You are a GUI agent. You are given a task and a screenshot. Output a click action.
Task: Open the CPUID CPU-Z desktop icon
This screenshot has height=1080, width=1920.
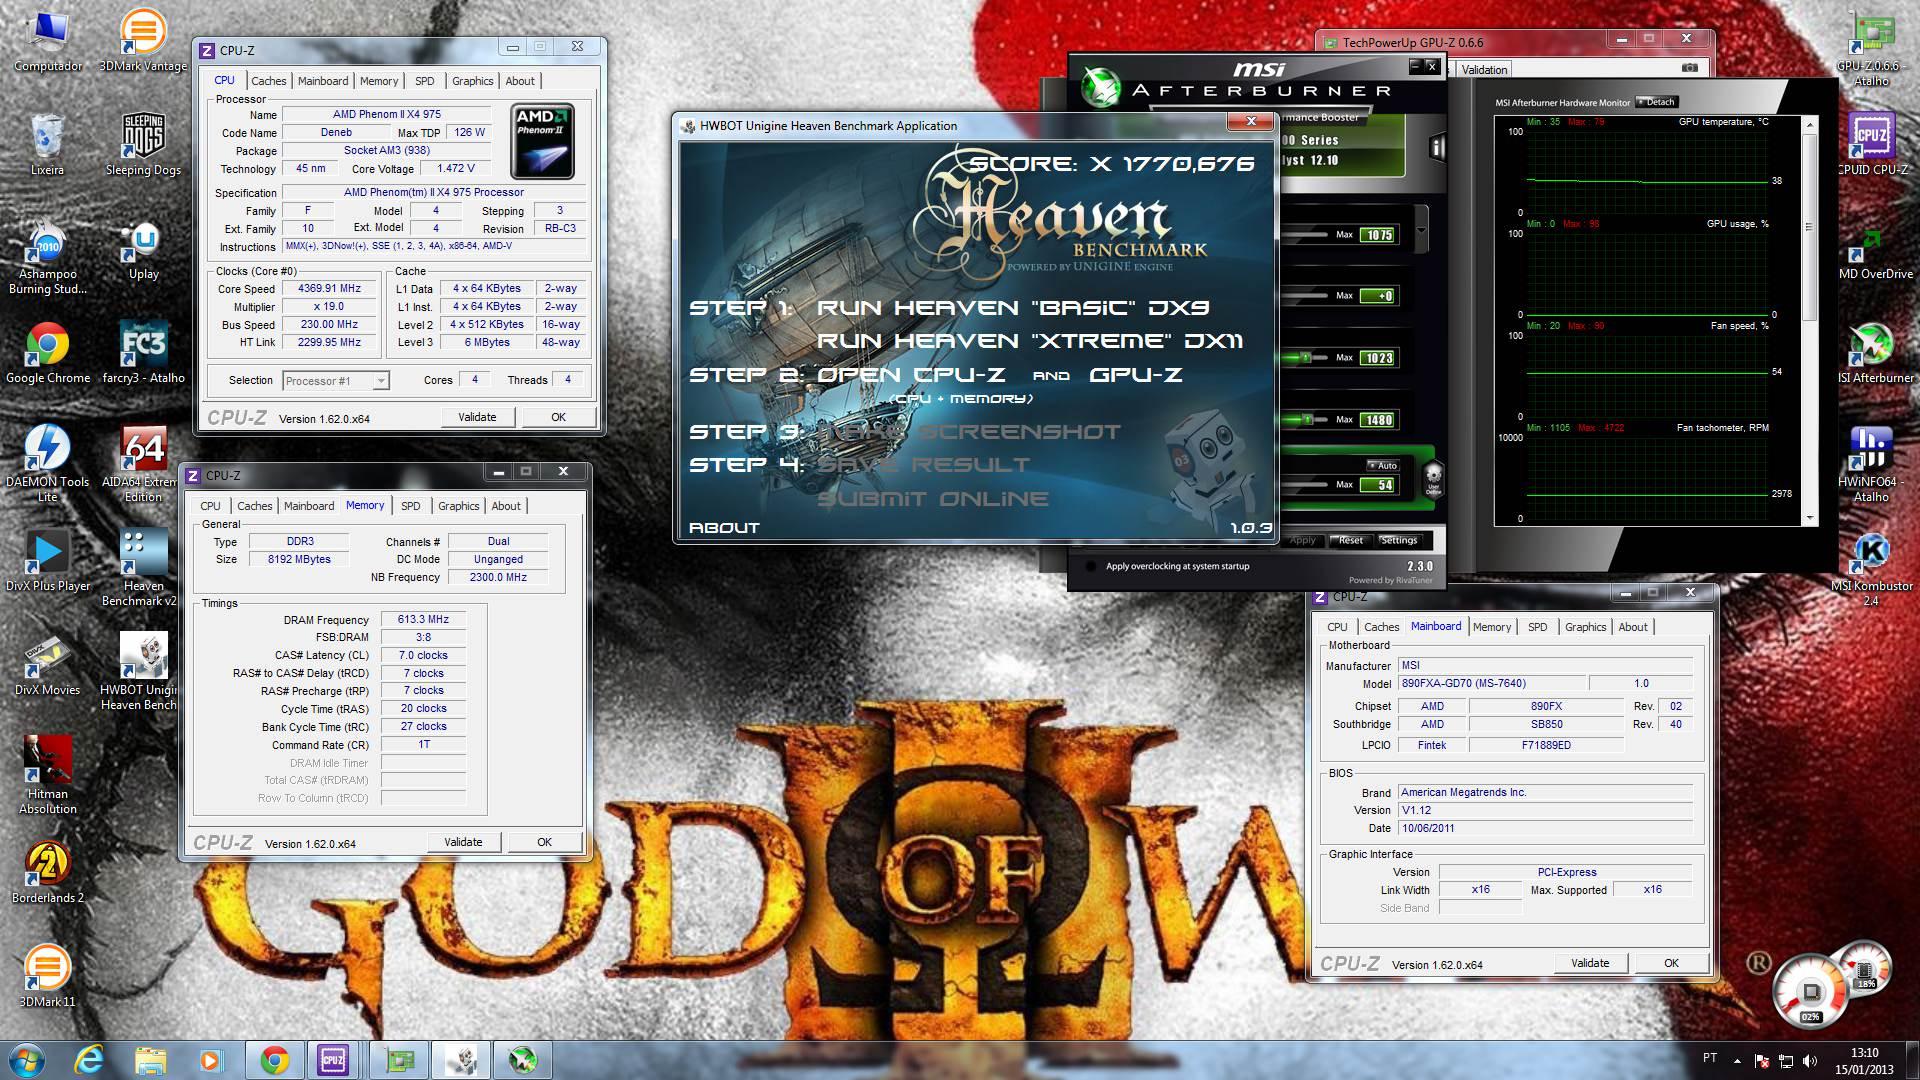click(1871, 144)
